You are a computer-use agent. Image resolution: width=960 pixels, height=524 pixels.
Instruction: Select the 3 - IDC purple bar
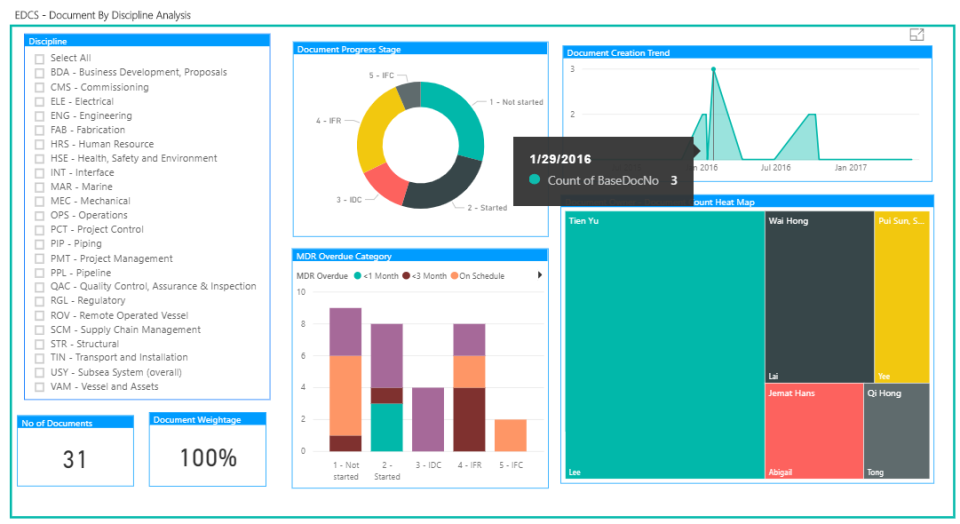(428, 419)
